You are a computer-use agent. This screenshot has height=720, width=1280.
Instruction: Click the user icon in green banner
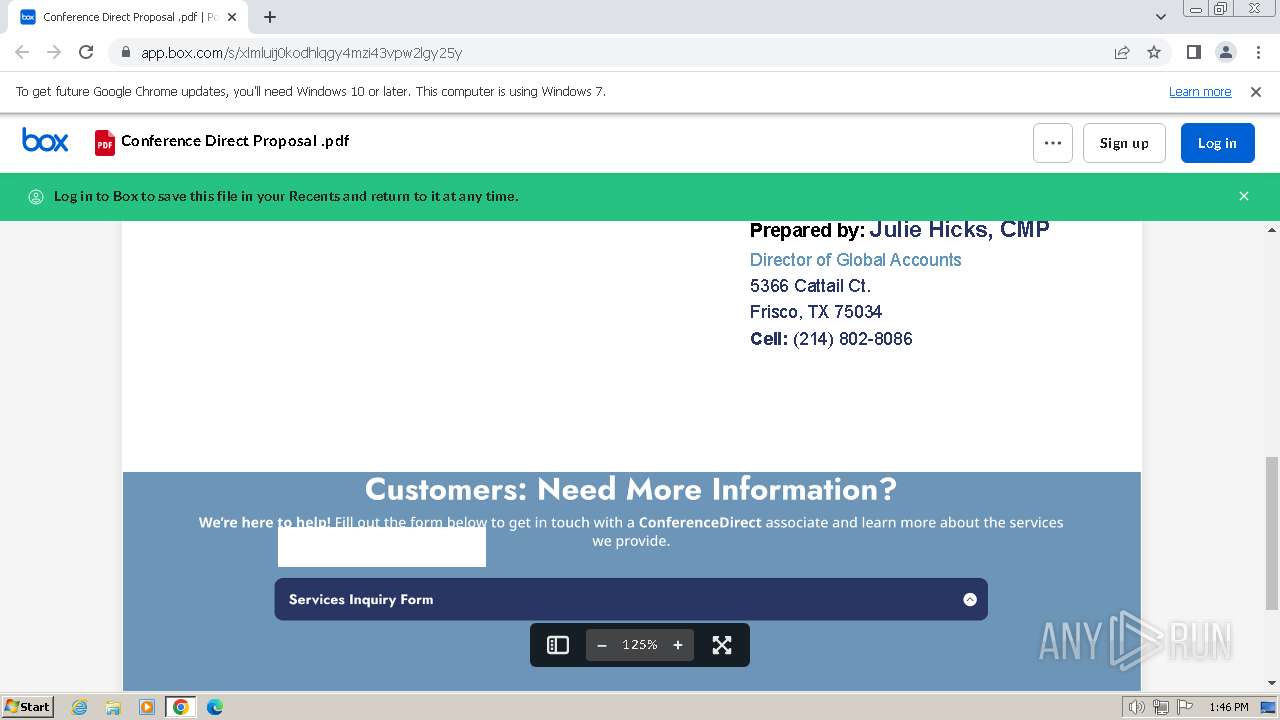(36, 197)
